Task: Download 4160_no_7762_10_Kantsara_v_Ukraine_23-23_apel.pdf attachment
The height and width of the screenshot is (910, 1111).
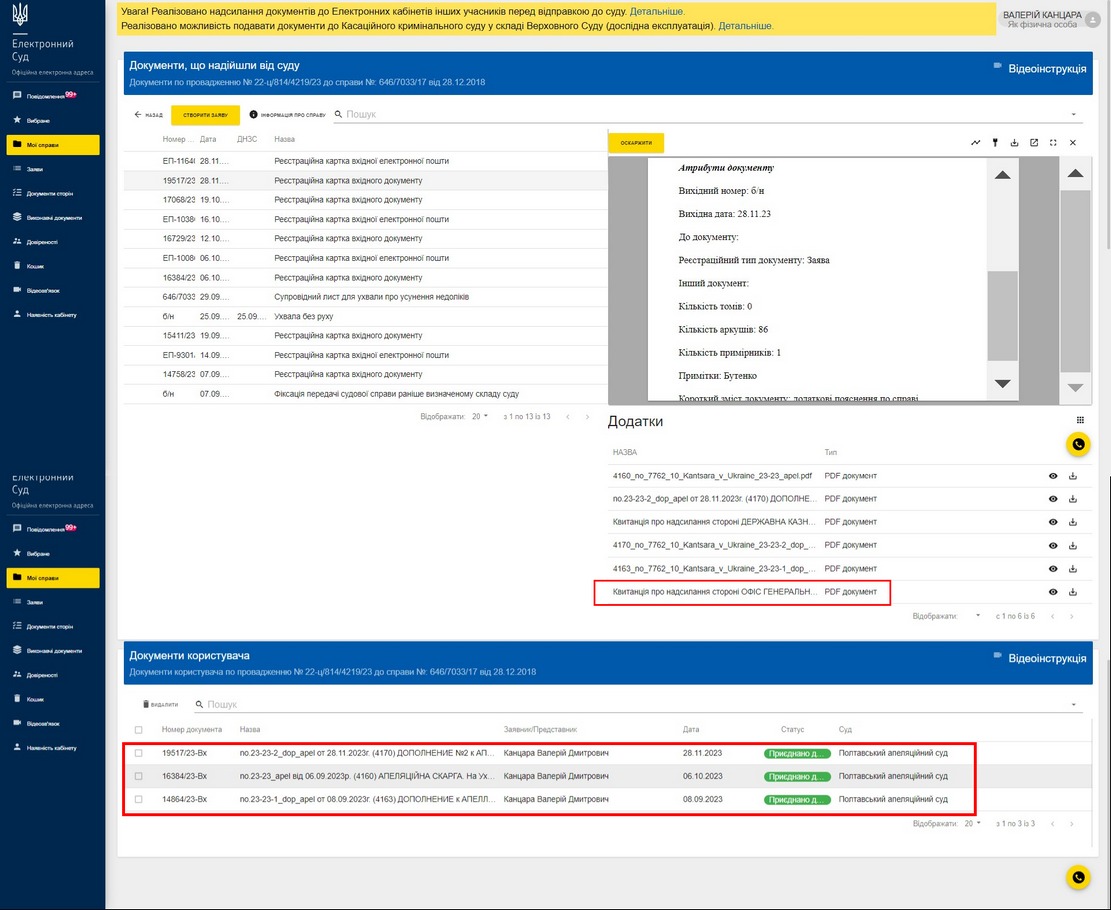Action: [x=1073, y=476]
